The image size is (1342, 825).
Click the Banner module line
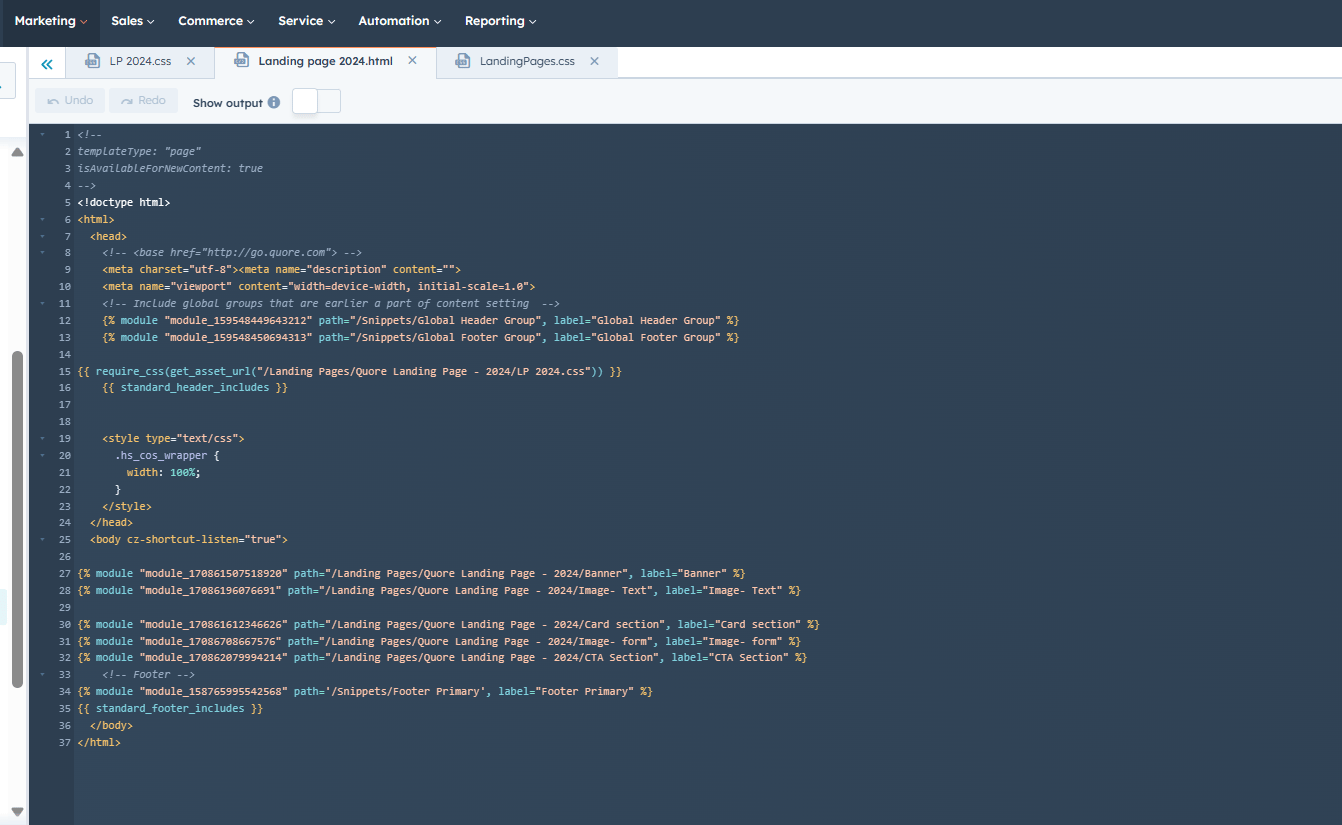click(x=411, y=573)
